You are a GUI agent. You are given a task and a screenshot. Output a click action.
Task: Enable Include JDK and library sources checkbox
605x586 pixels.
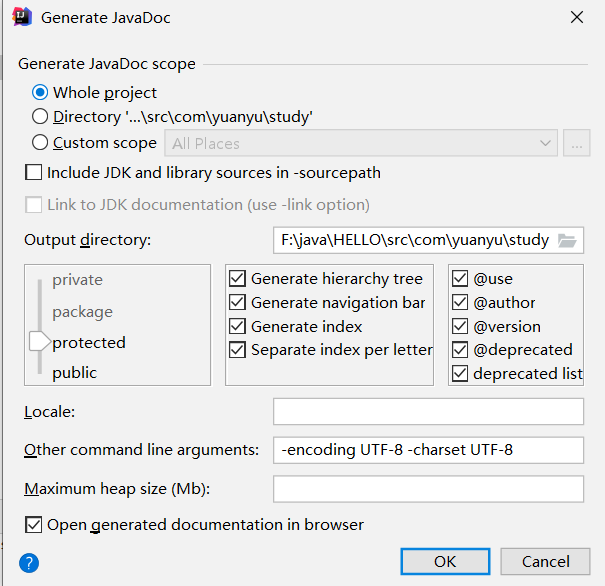point(34,173)
